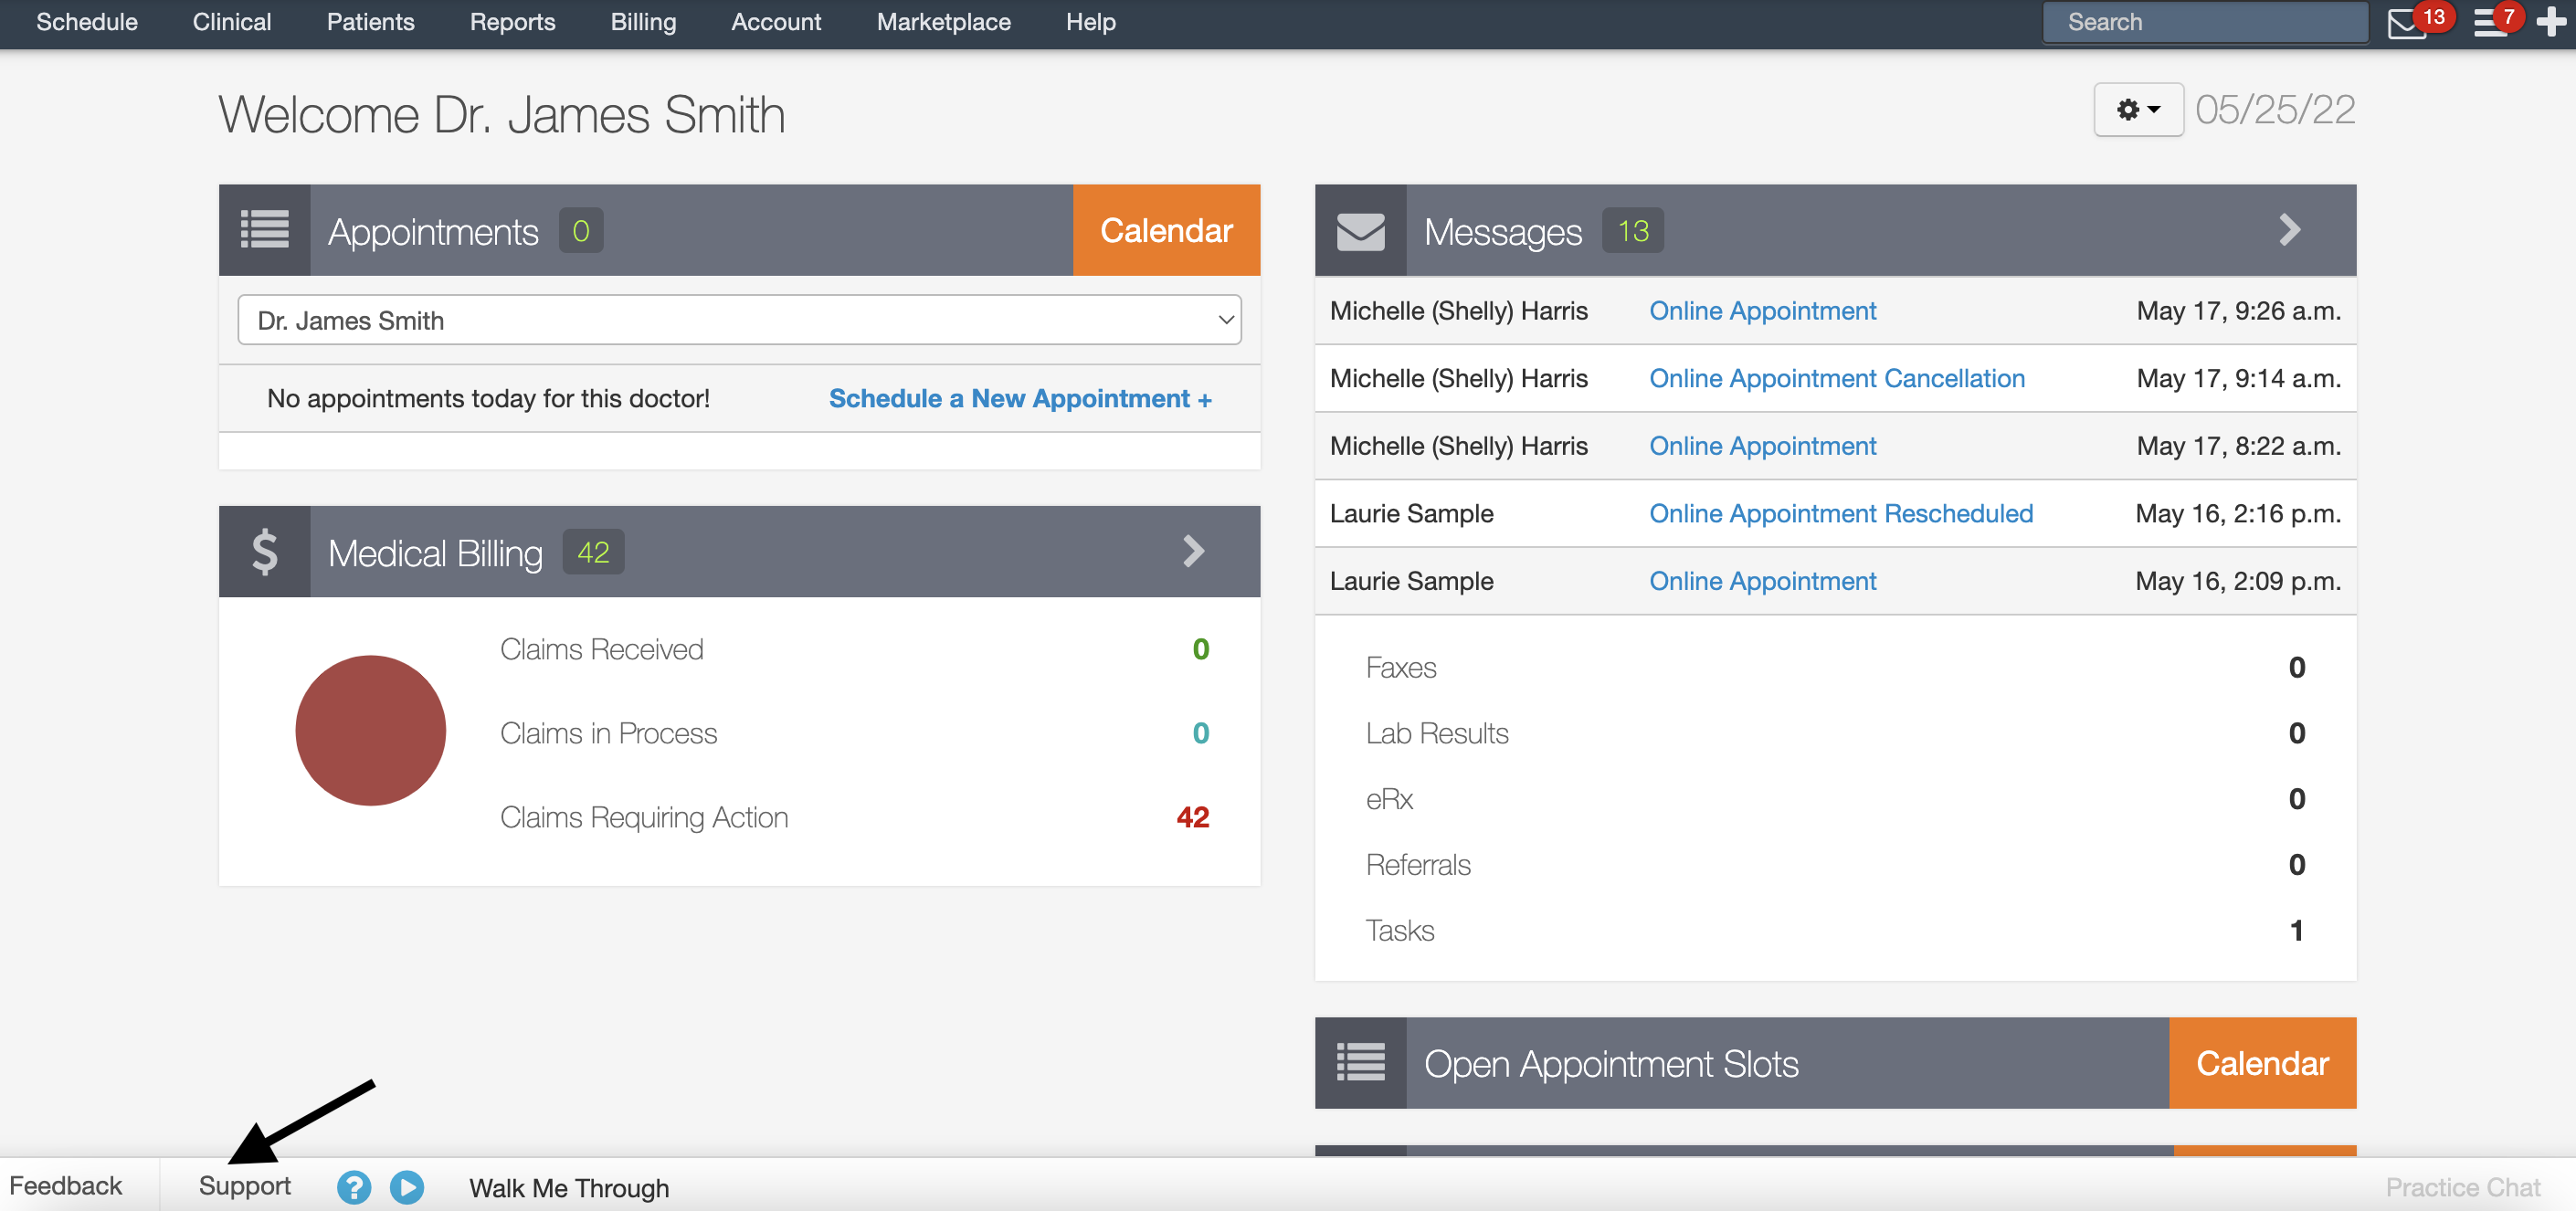The height and width of the screenshot is (1211, 2576).
Task: Open Online Appointment Rescheduled message
Action: point(1841,513)
